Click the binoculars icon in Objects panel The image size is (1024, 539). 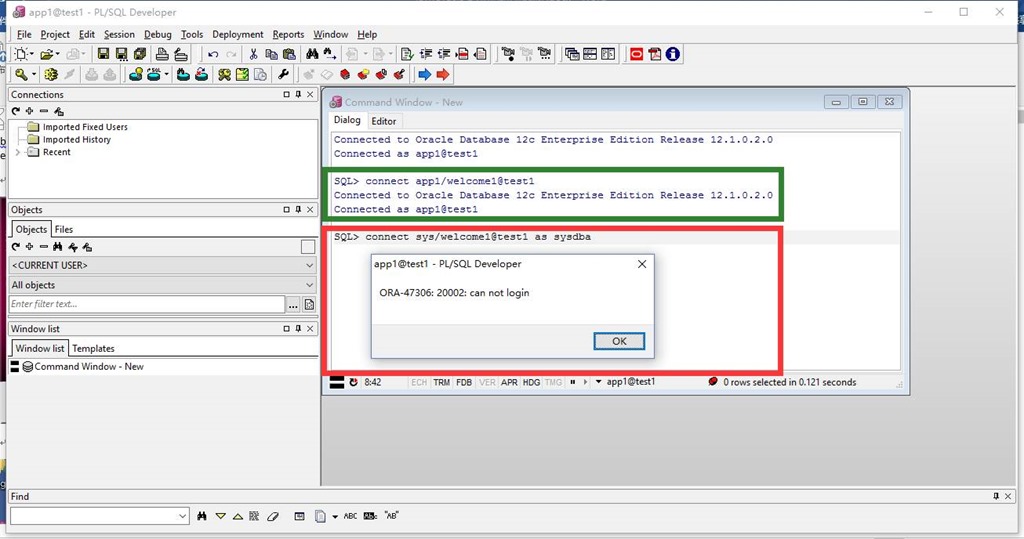pos(58,247)
